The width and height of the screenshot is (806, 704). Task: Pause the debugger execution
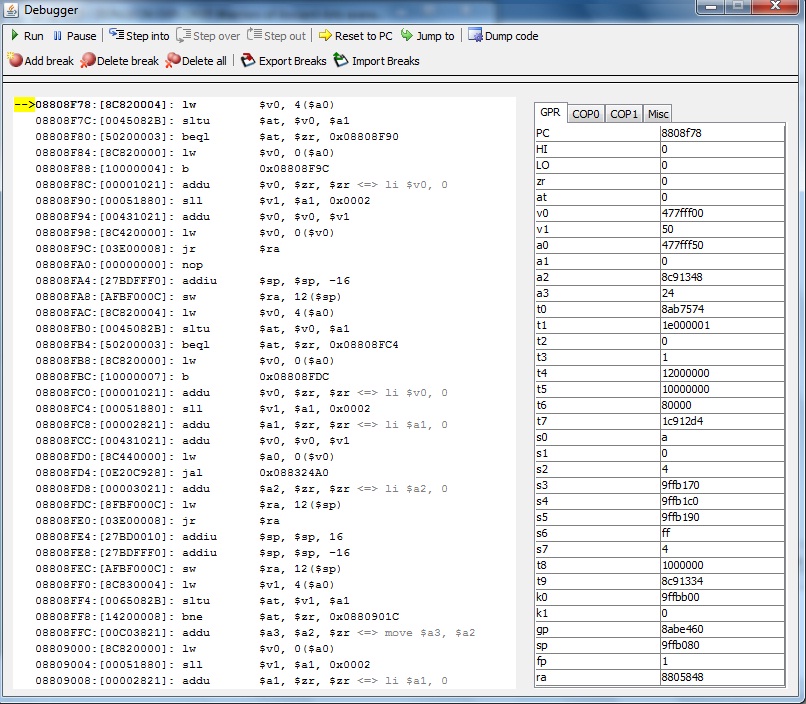[74, 36]
